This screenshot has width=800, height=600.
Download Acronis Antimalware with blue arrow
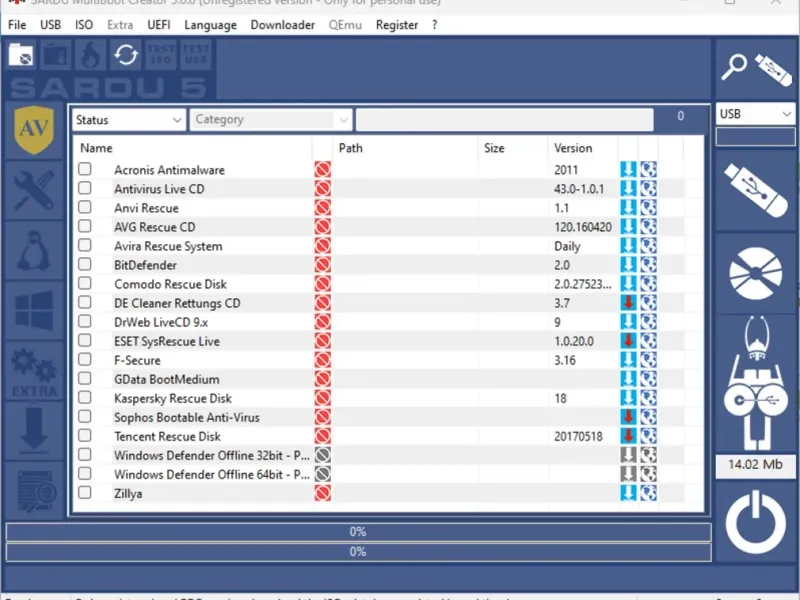pos(628,169)
